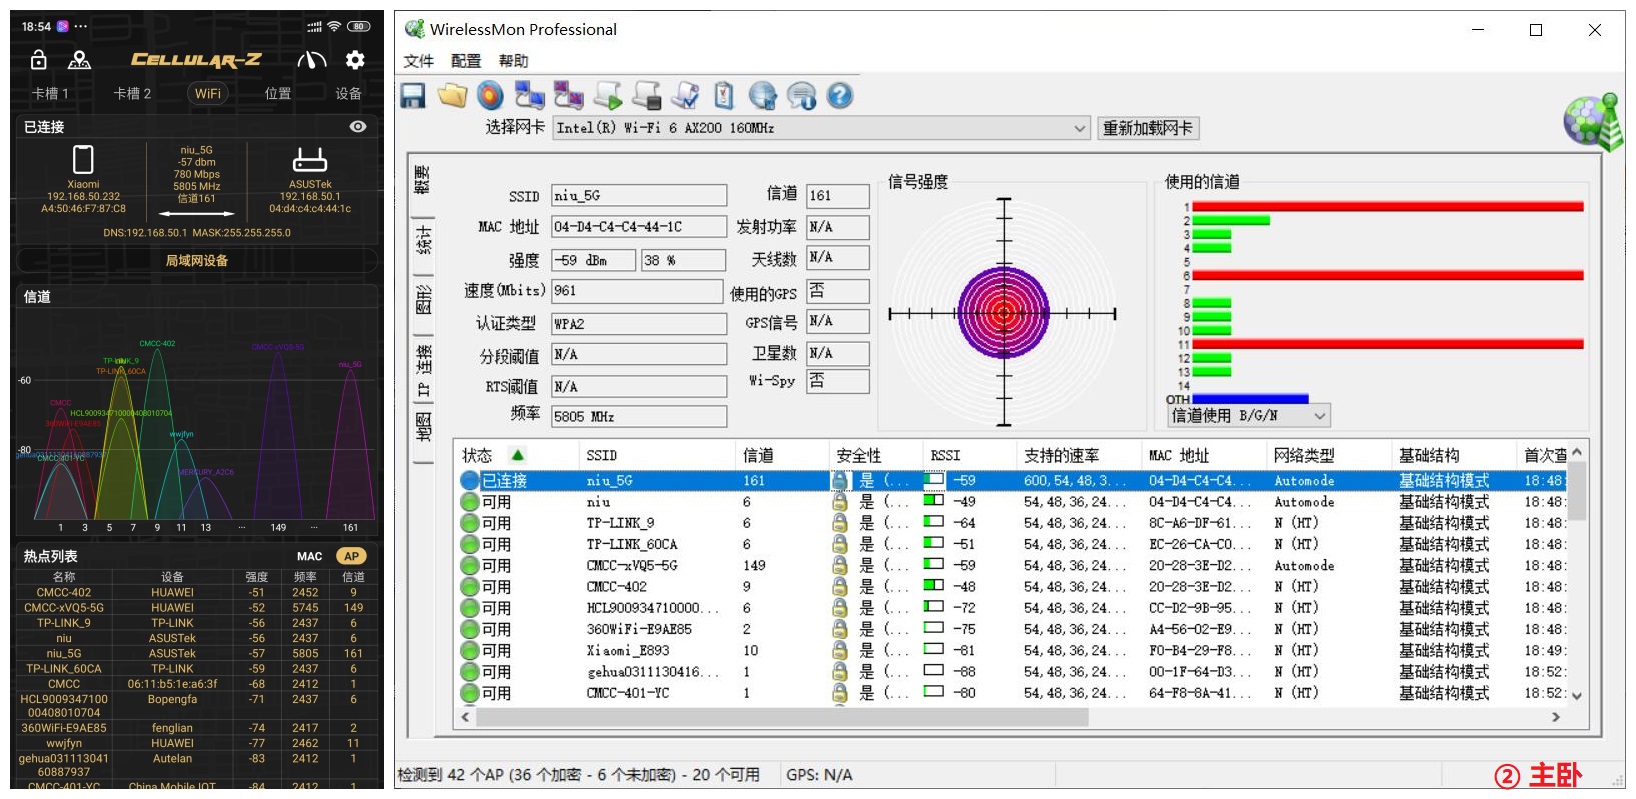Expand the channel use B/G/N dropdown

(x=1319, y=416)
